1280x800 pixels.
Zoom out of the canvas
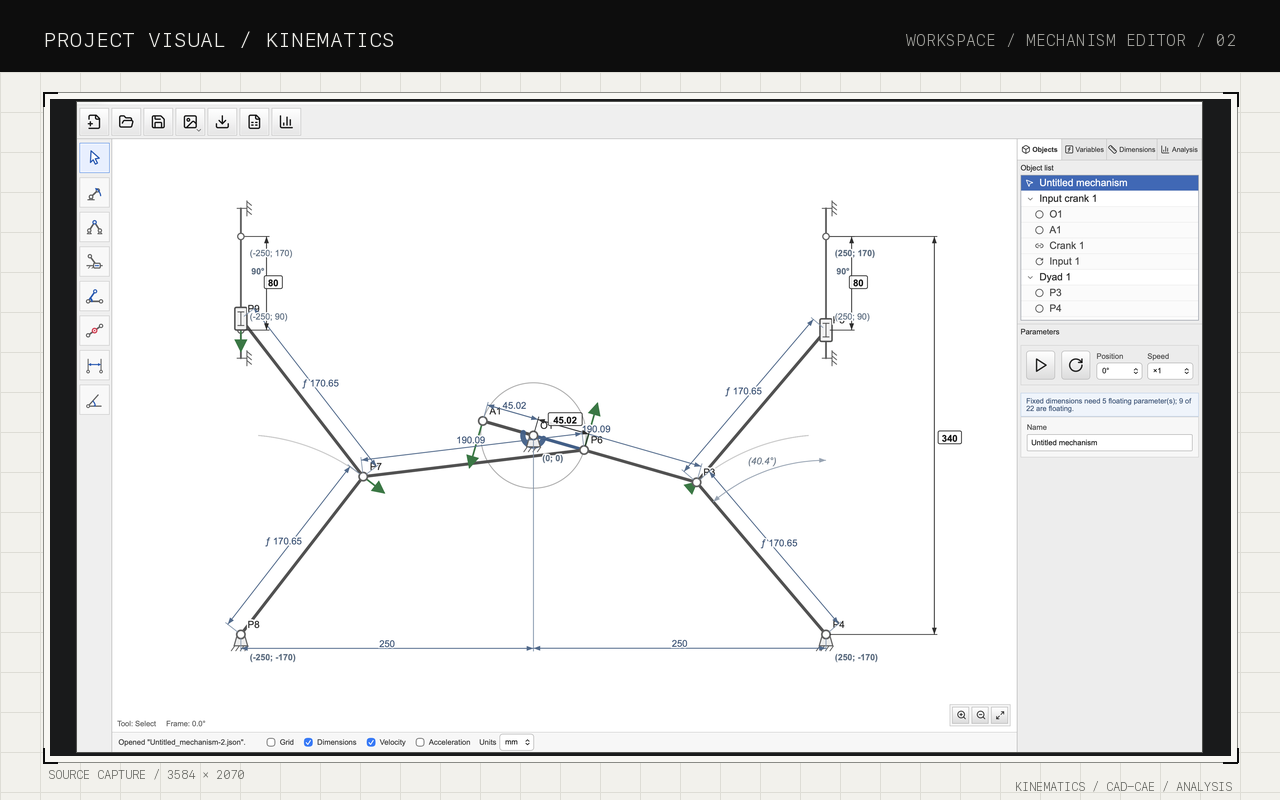[x=981, y=715]
